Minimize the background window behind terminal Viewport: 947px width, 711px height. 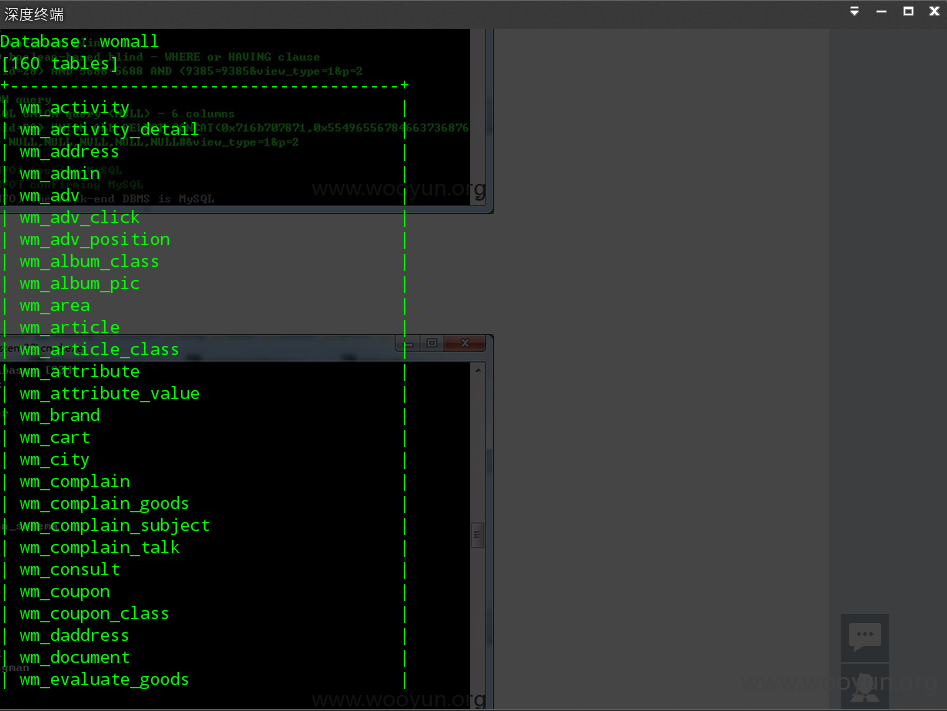[x=409, y=343]
